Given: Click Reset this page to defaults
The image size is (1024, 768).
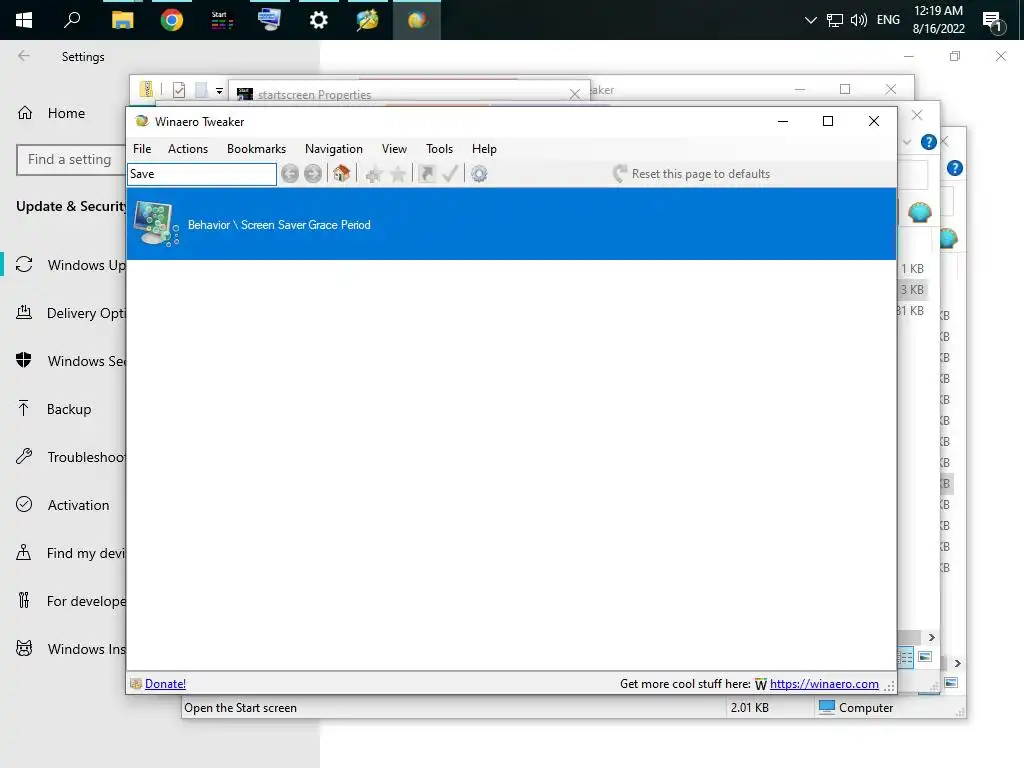Looking at the screenshot, I should (x=692, y=174).
